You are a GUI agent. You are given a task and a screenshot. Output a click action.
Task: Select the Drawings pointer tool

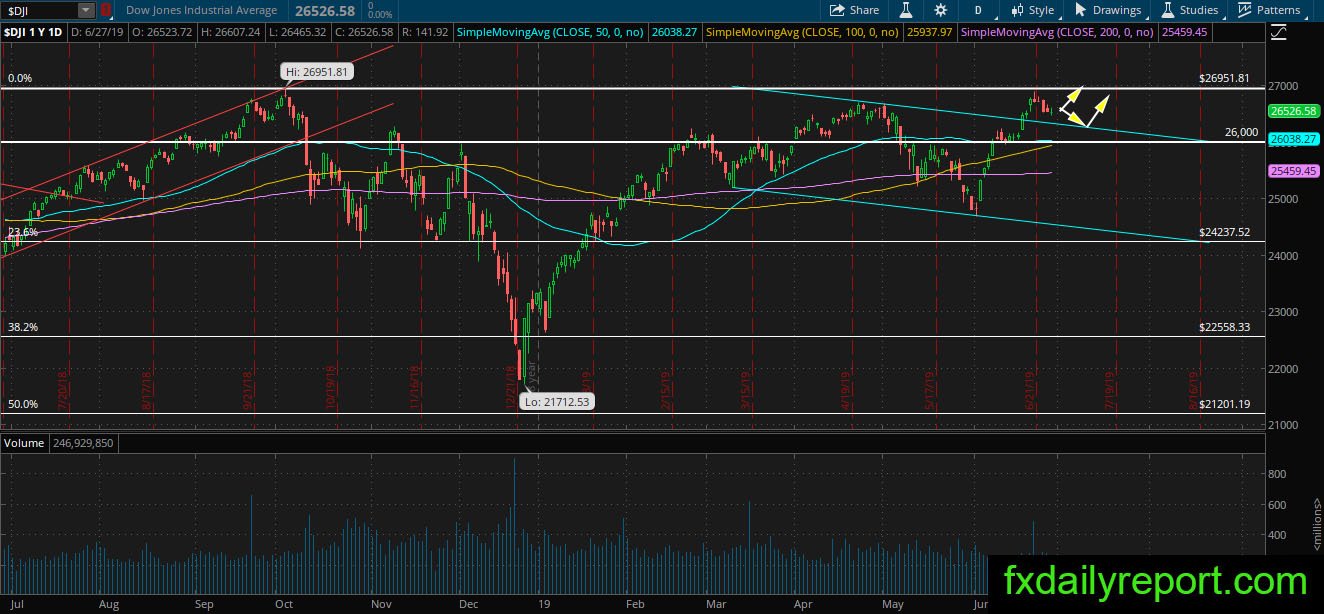[1108, 10]
